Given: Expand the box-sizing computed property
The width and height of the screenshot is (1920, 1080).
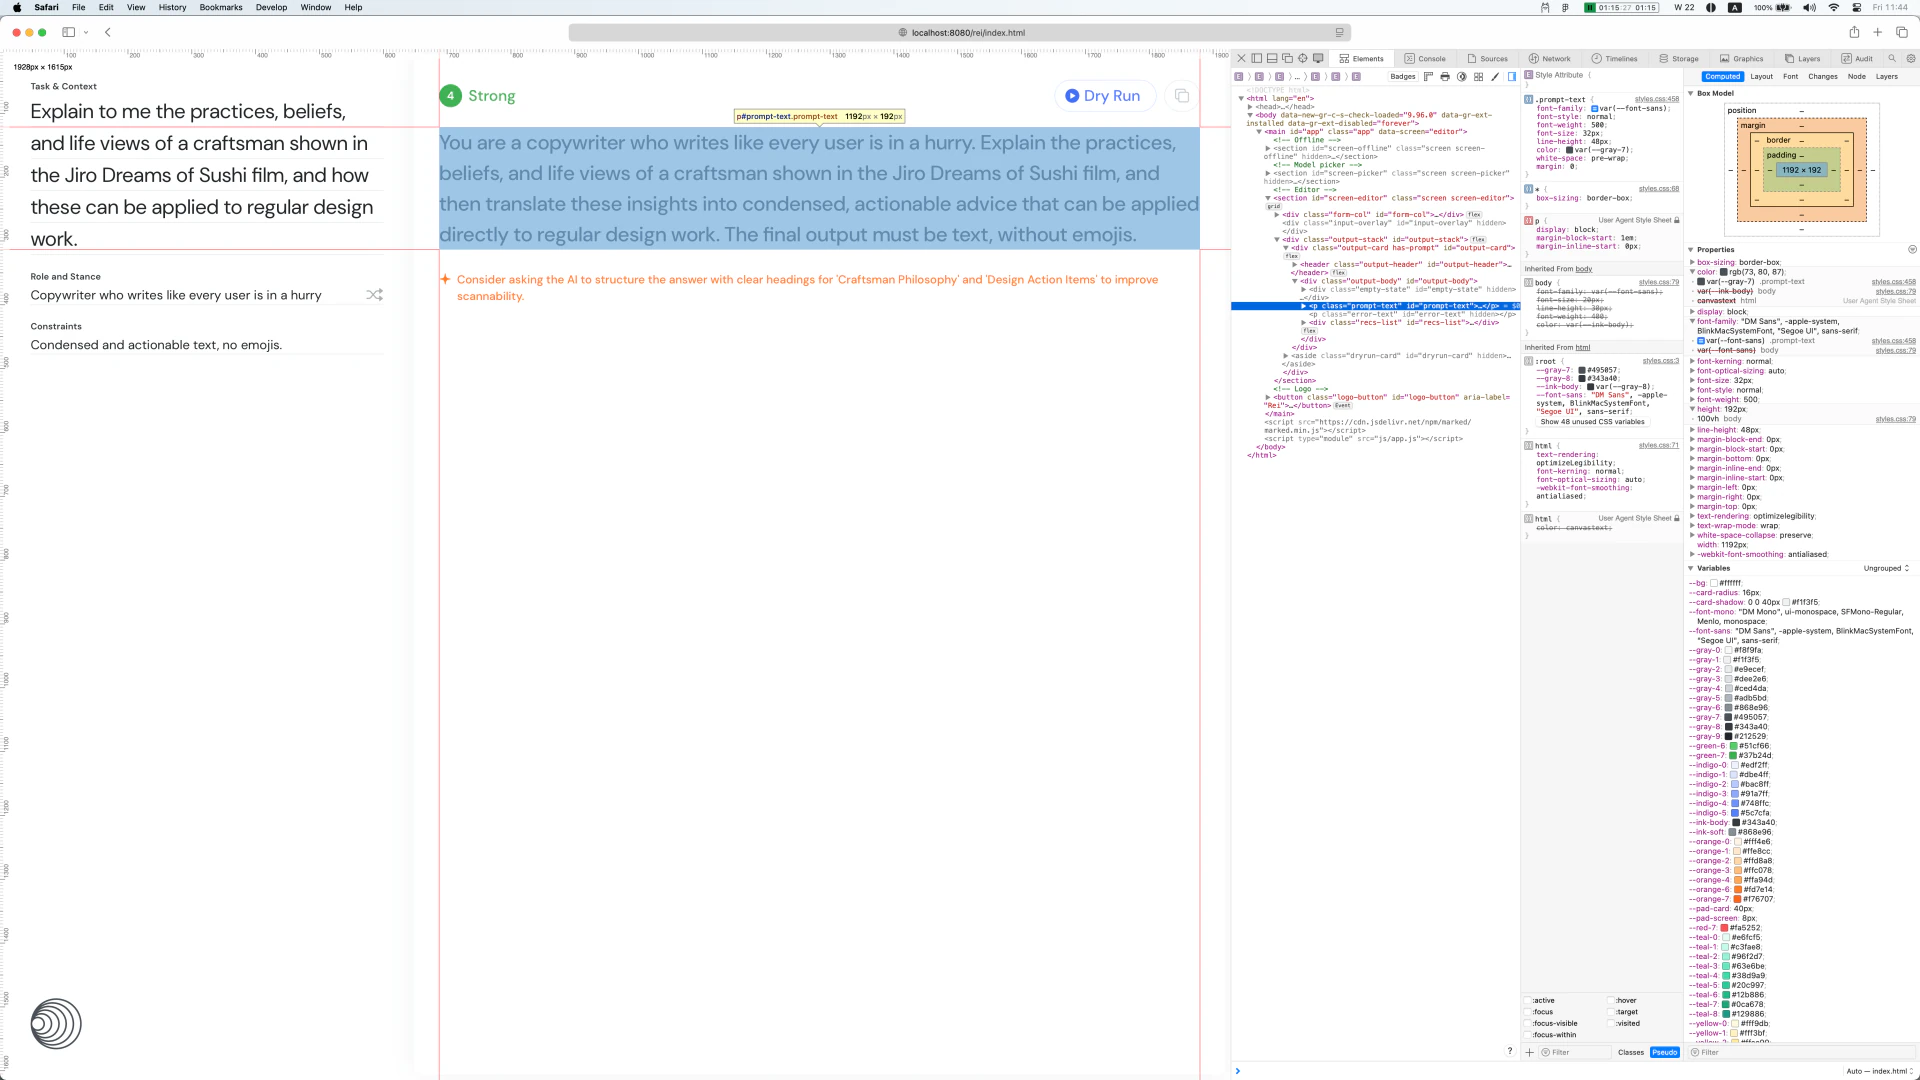Looking at the screenshot, I should [1692, 262].
